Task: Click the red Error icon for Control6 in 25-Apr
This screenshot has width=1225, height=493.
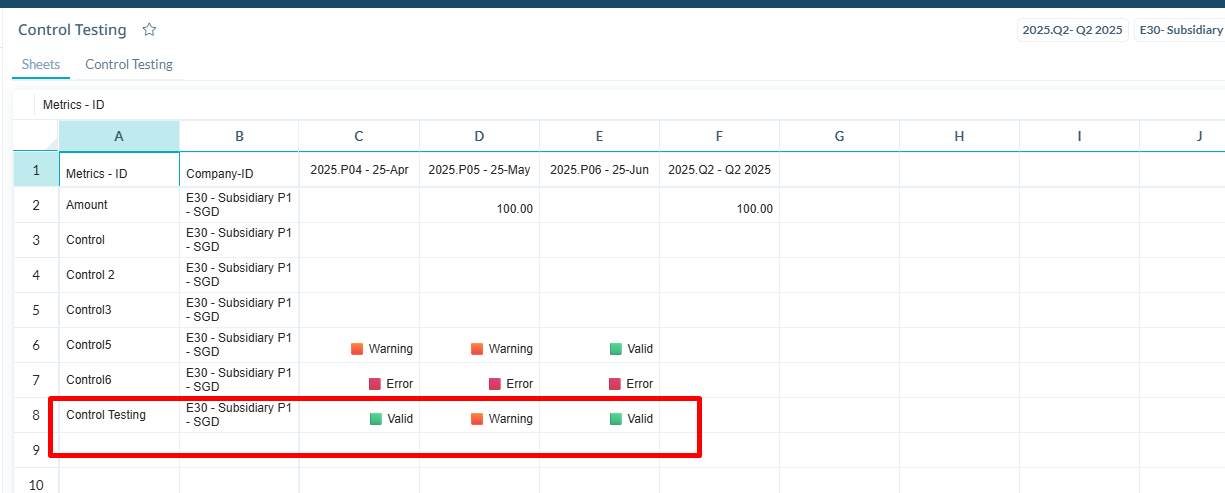Action: click(x=375, y=384)
